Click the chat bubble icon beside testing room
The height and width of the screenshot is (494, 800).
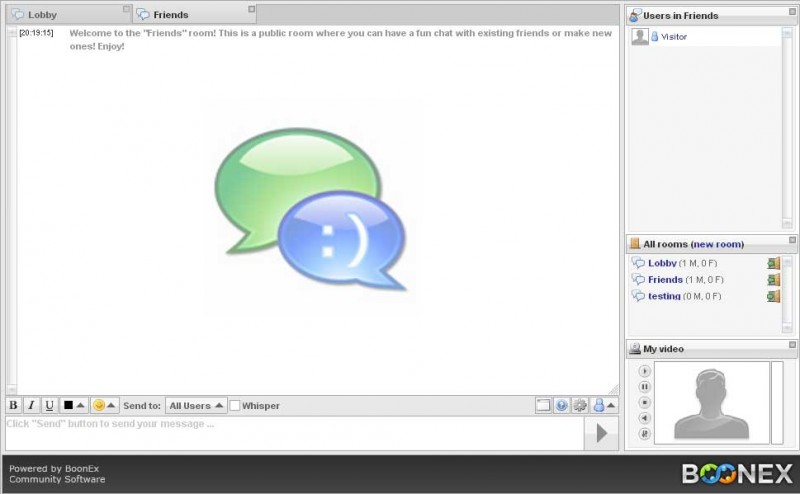tap(638, 295)
